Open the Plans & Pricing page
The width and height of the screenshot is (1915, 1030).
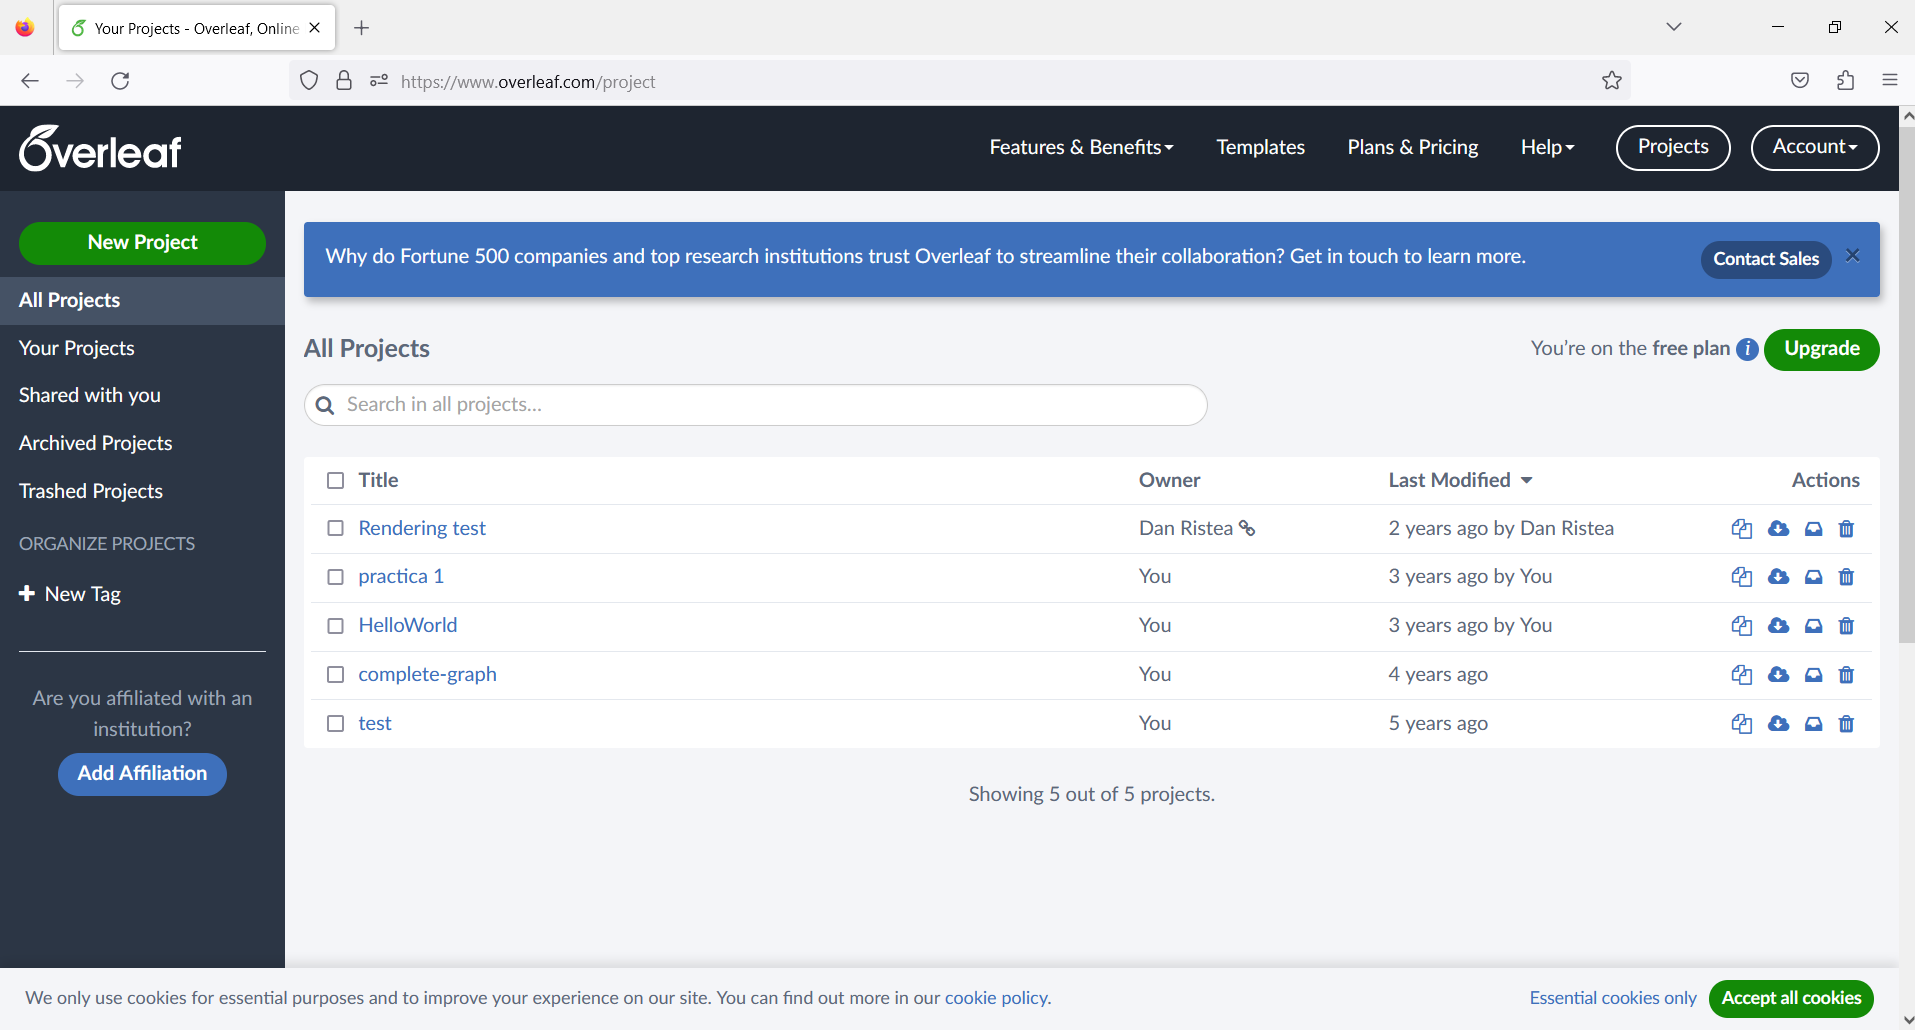pos(1412,147)
